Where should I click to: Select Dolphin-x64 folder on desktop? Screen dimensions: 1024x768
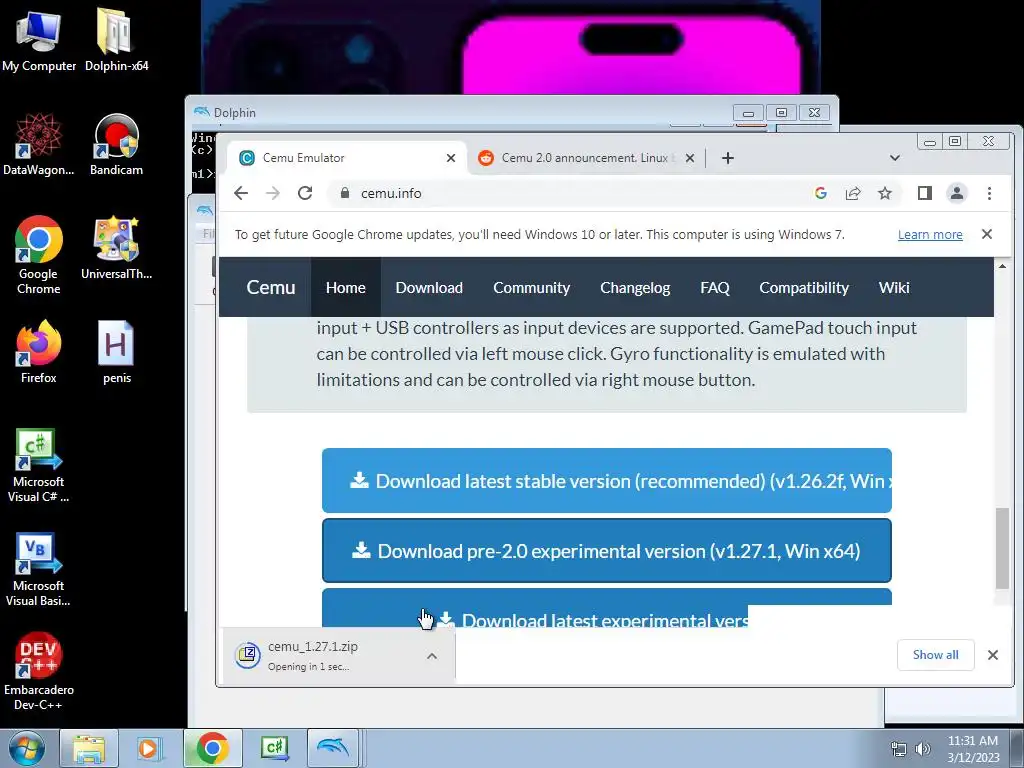point(116,40)
